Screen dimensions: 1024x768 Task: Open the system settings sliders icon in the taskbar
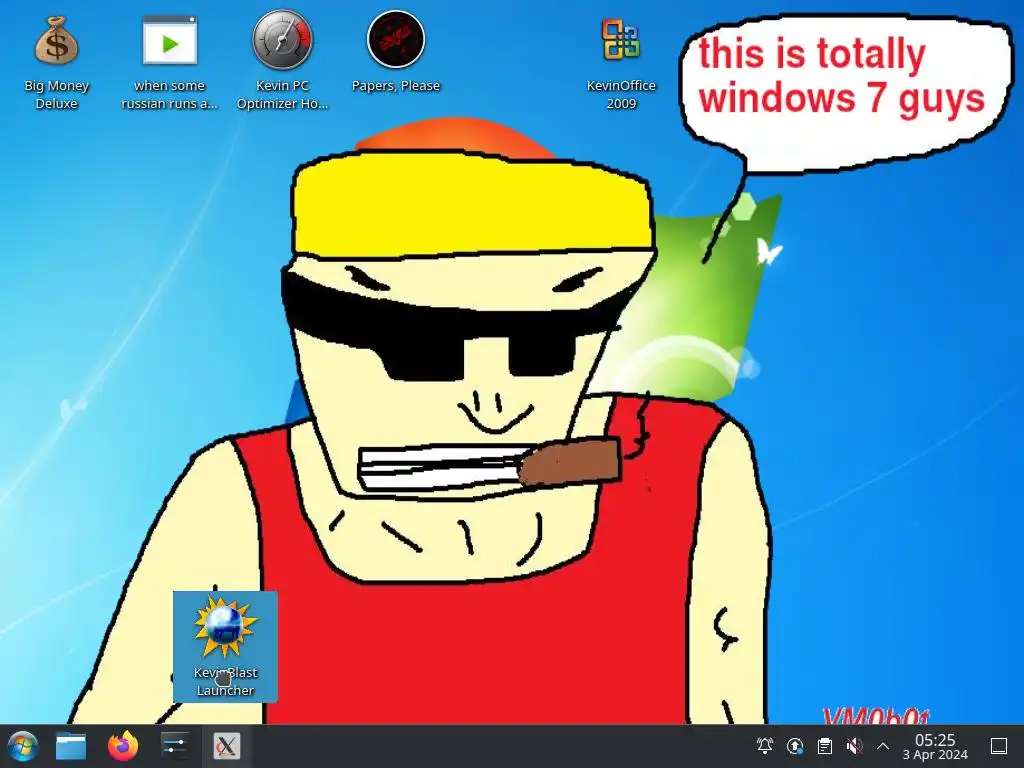(x=174, y=746)
